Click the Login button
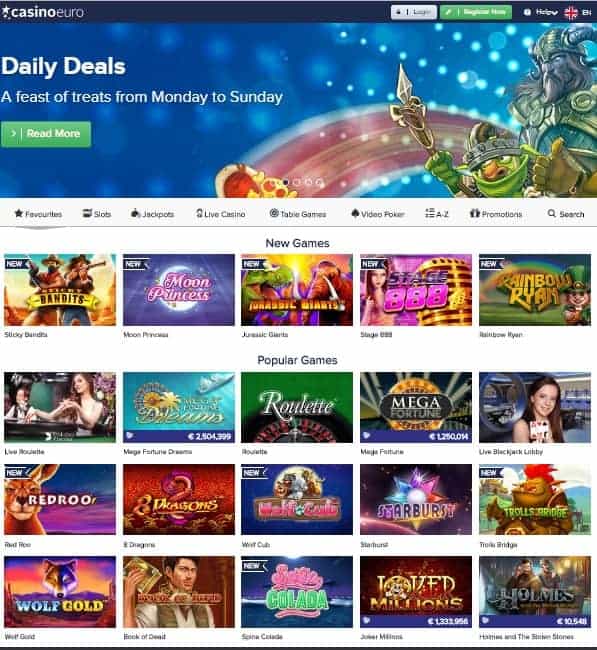Viewport: 597px width, 650px height. point(414,12)
